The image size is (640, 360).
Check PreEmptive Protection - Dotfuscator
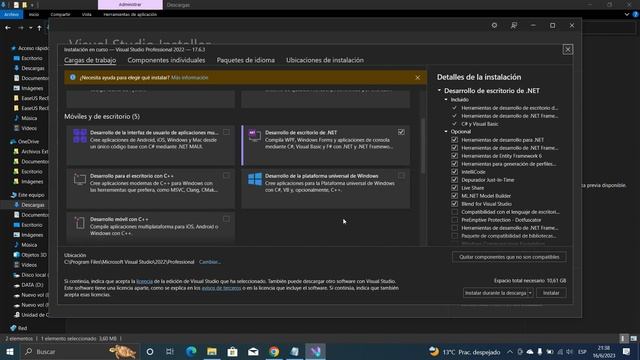pos(454,220)
